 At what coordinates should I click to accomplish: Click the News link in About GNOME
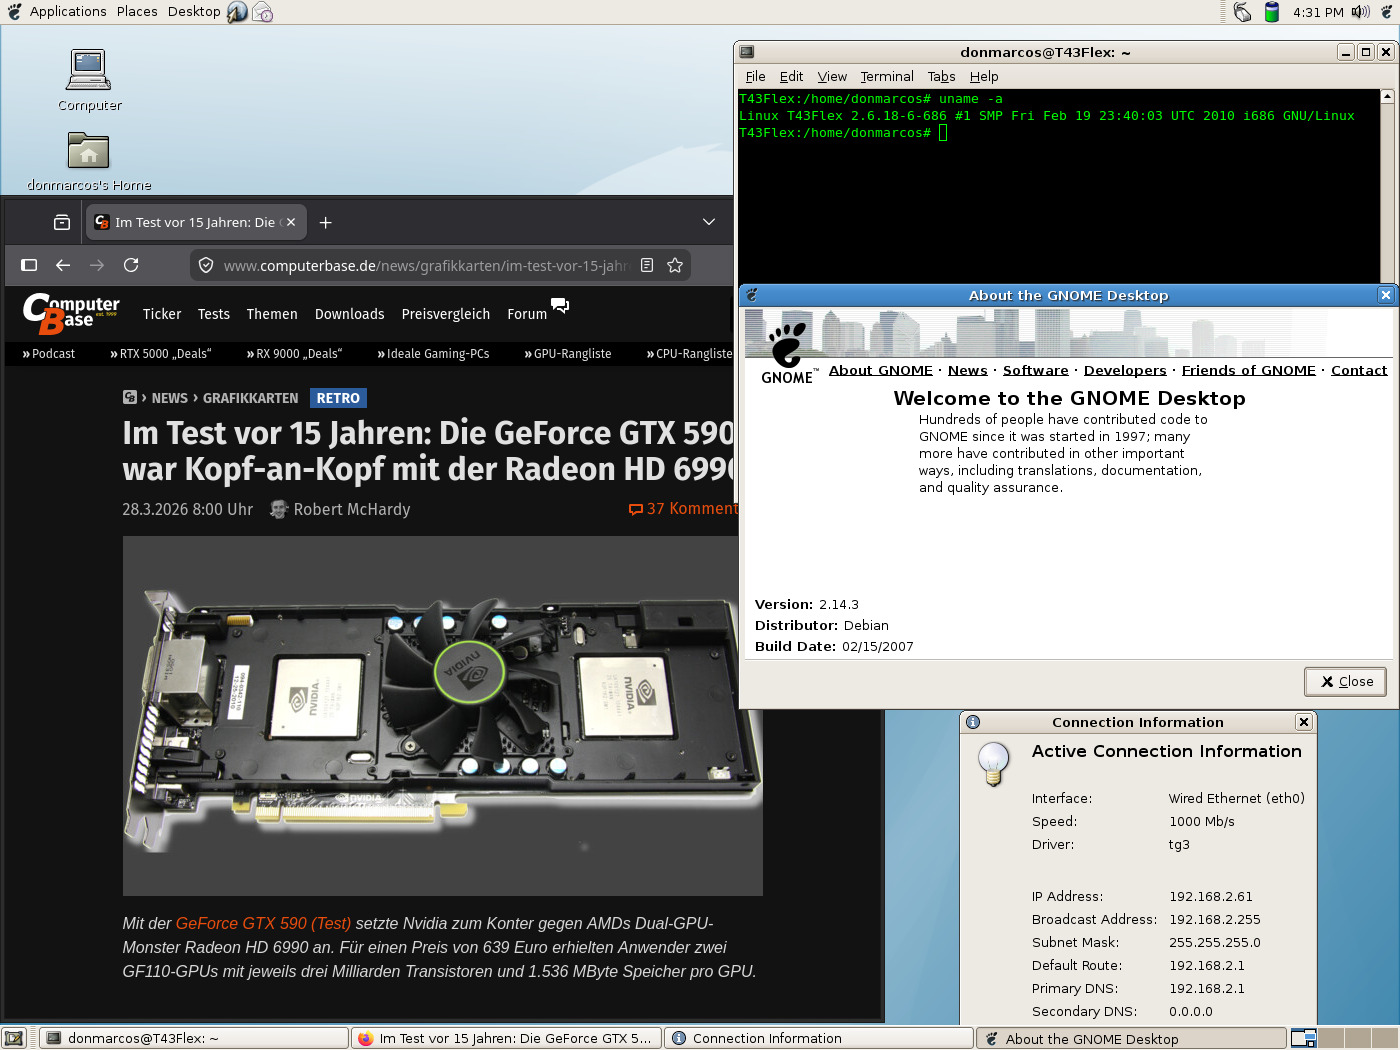(967, 370)
